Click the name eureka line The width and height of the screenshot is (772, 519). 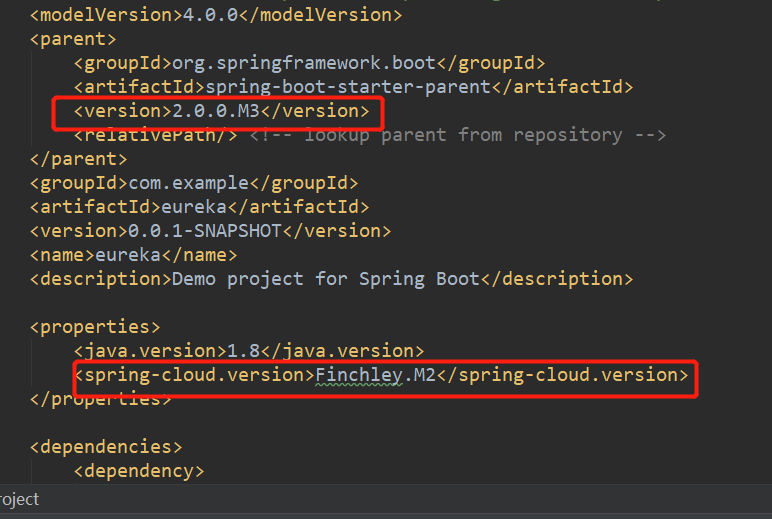click(133, 255)
